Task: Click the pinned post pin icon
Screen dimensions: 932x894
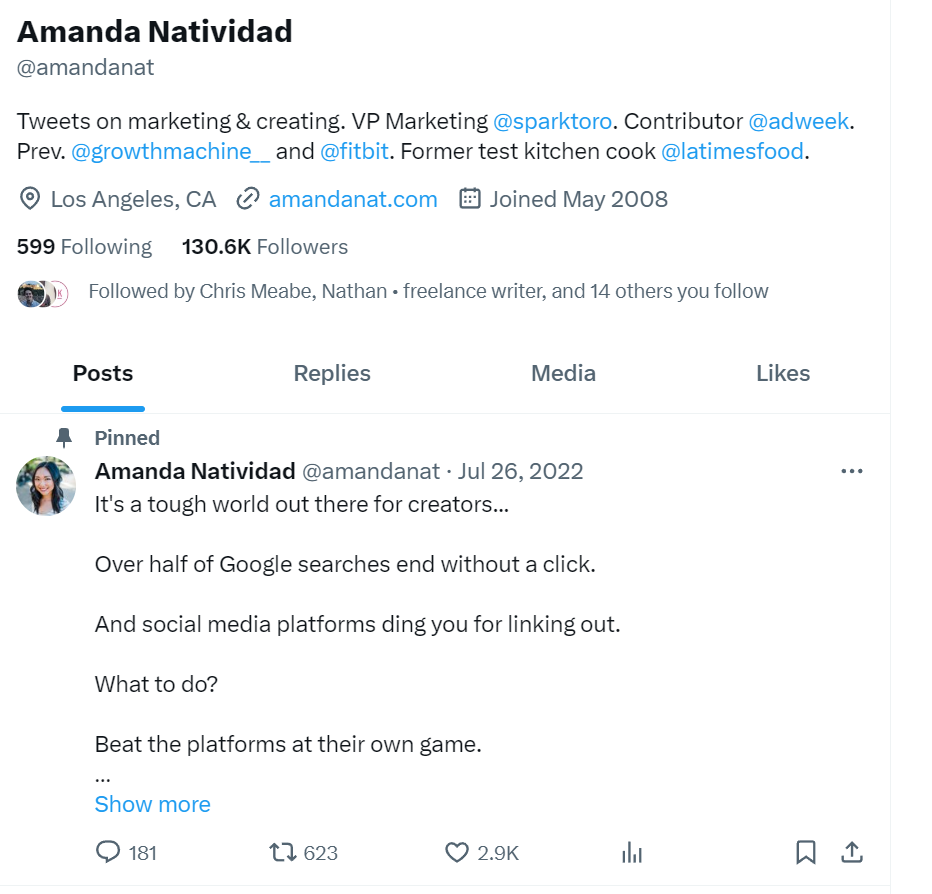Action: click(x=64, y=438)
